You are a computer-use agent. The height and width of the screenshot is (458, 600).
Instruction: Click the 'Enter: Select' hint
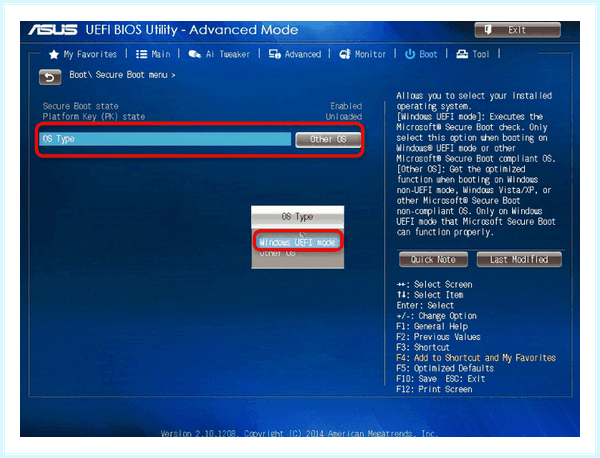tap(425, 305)
